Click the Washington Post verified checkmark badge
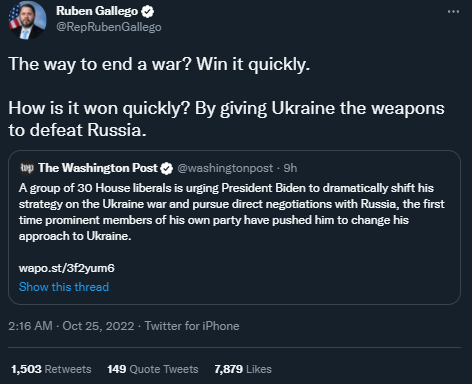 pyautogui.click(x=166, y=168)
